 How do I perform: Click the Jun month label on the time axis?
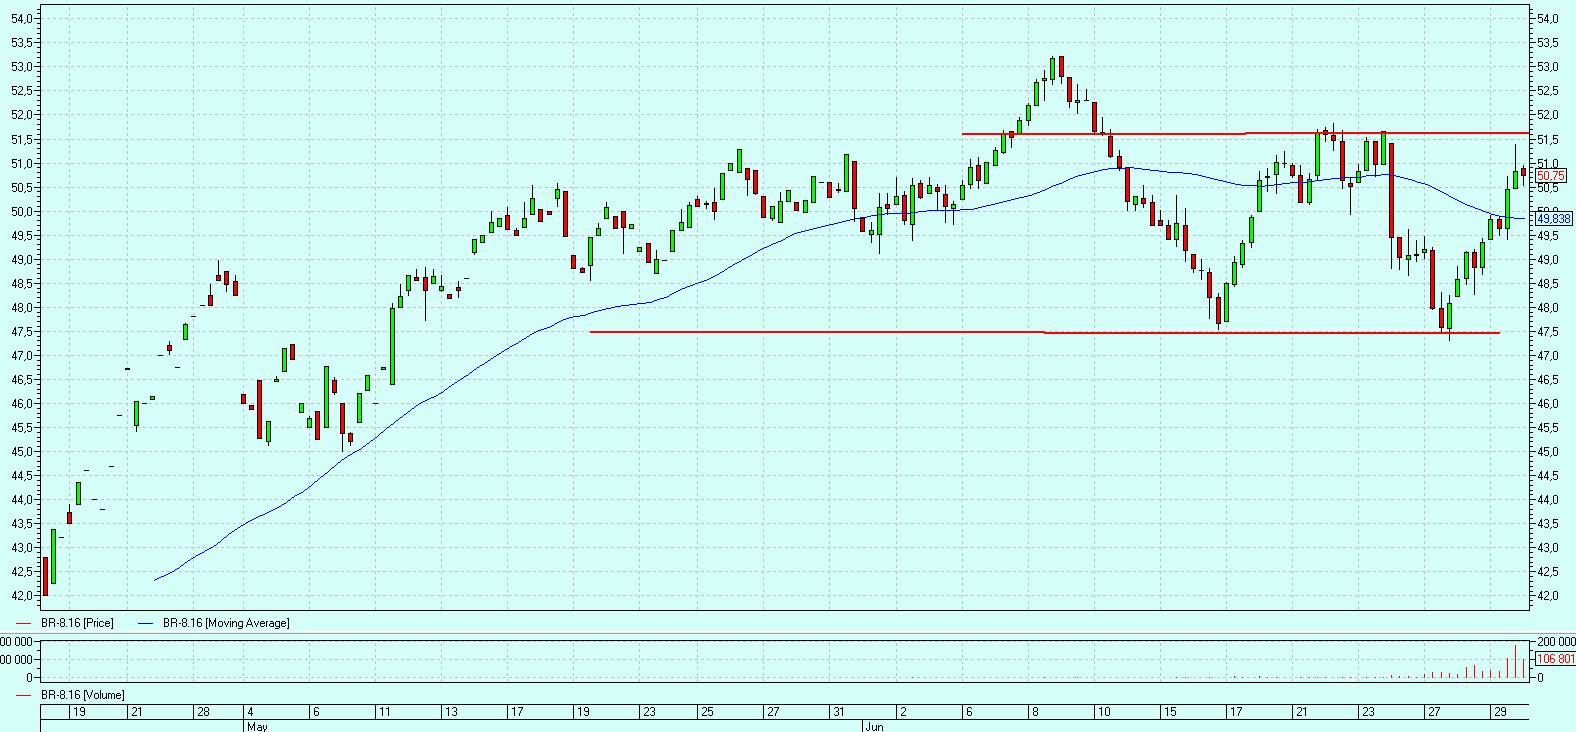pyautogui.click(x=874, y=726)
